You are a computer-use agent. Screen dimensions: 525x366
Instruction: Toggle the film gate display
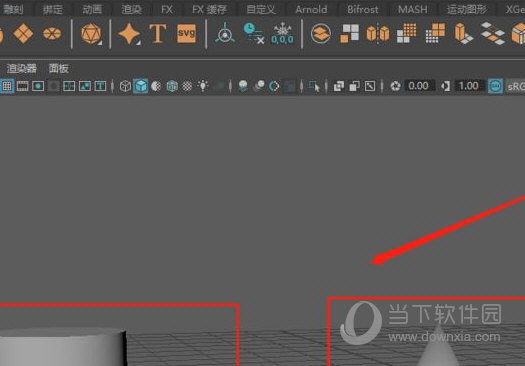[x=22, y=86]
